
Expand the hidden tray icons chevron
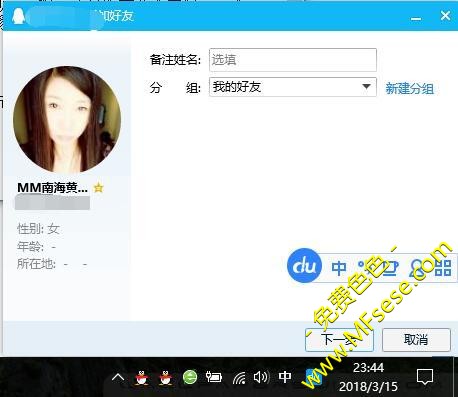118,378
